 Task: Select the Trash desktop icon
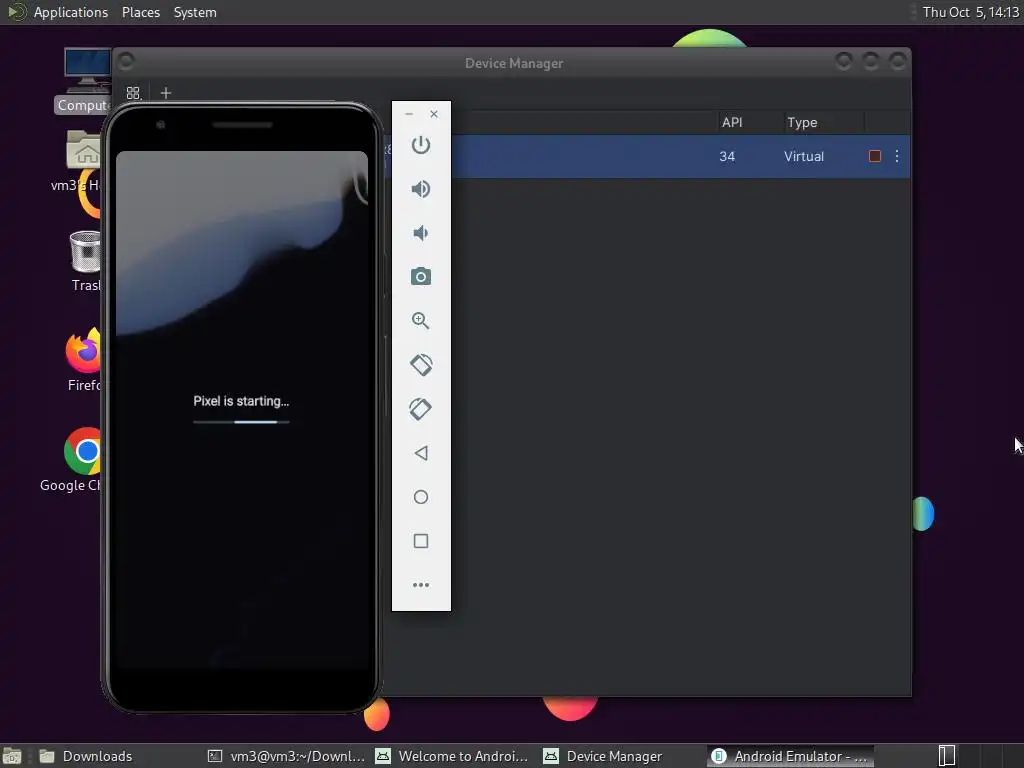[x=86, y=261]
